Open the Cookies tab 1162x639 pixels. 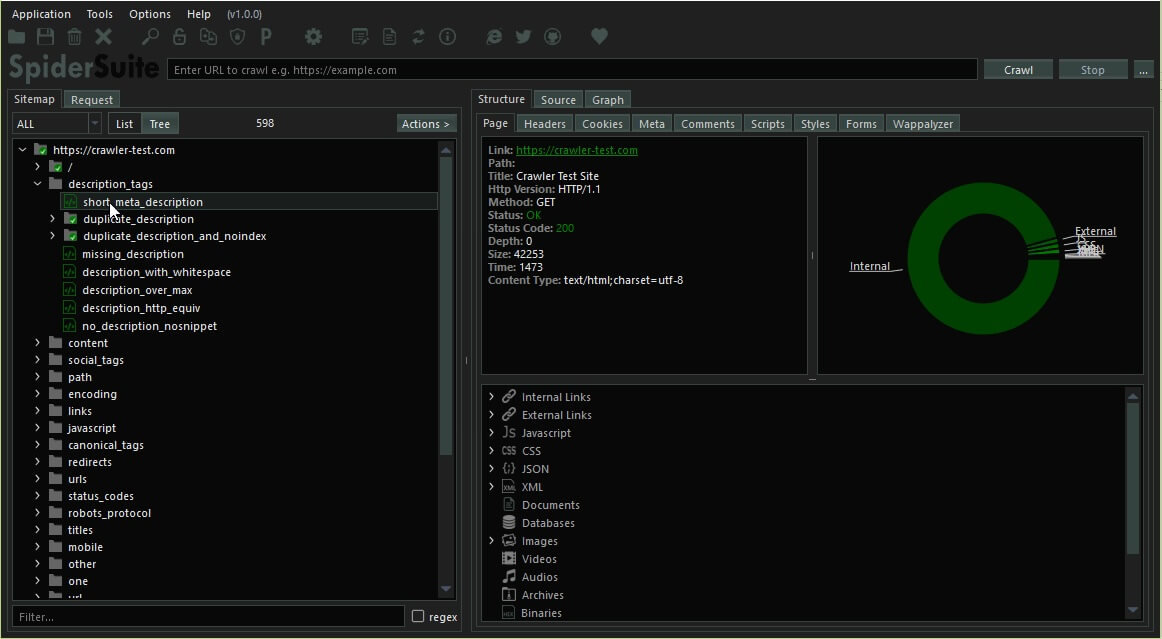[602, 124]
